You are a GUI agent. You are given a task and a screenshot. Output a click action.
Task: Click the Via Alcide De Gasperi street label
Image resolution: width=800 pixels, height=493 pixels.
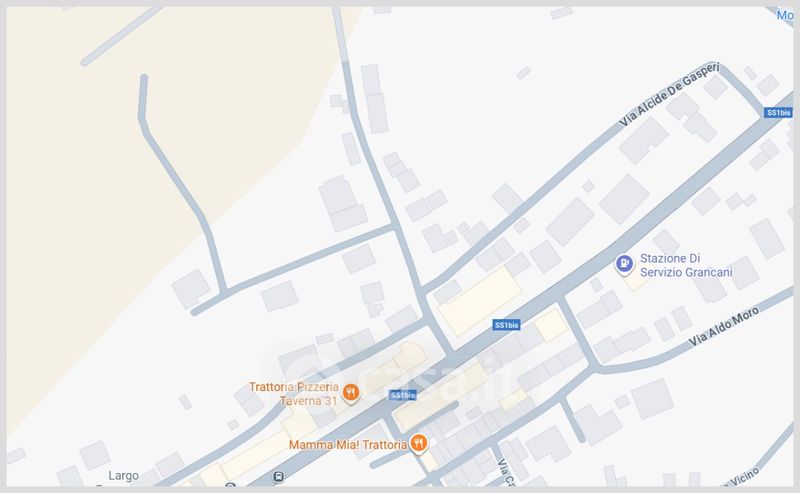click(669, 94)
